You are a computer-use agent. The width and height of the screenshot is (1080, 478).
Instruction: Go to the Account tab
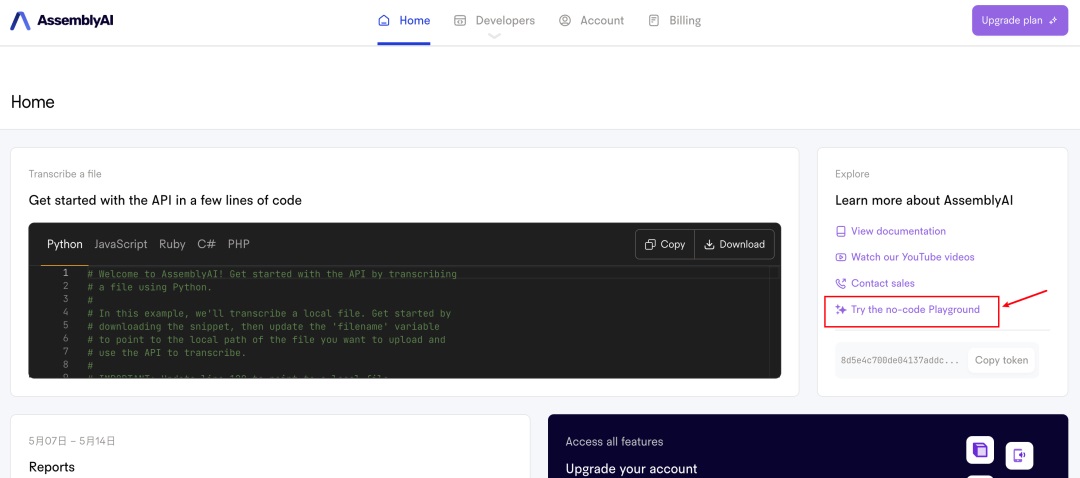(591, 21)
